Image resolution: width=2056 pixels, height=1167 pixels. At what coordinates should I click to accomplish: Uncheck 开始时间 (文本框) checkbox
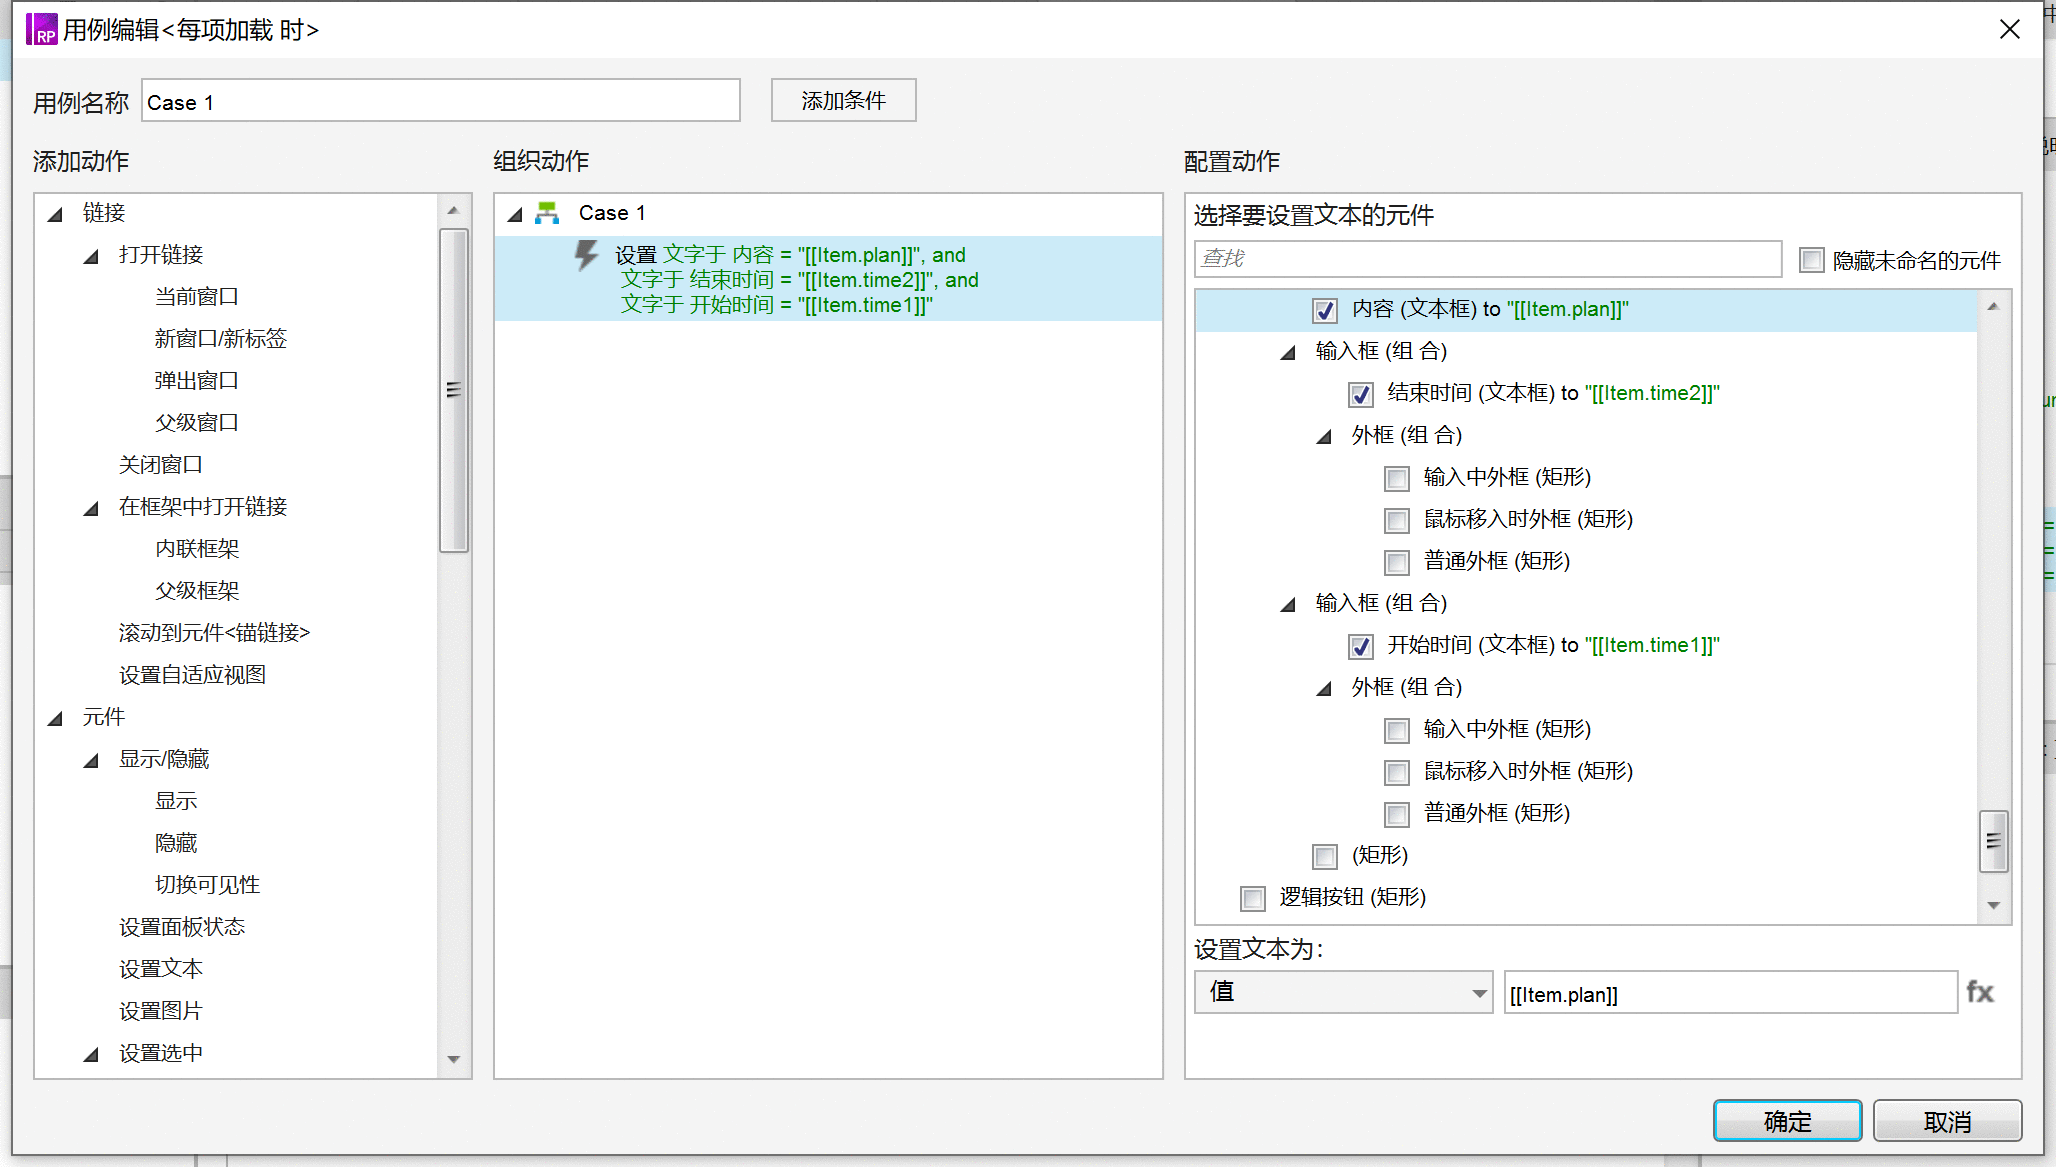pyautogui.click(x=1361, y=647)
